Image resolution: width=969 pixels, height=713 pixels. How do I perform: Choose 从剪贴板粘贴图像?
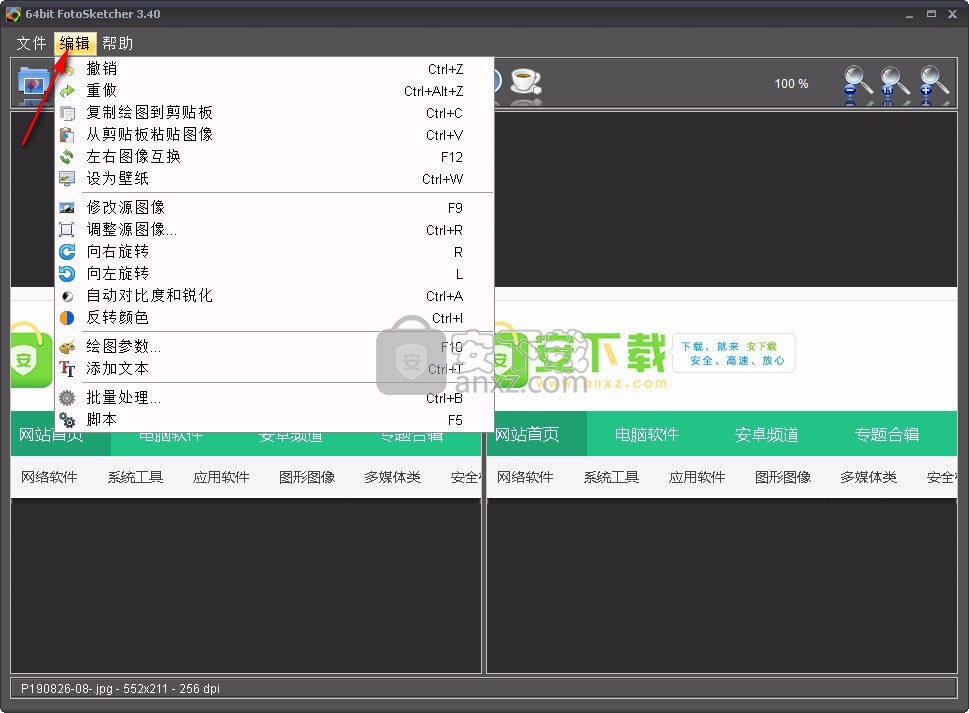(274, 135)
